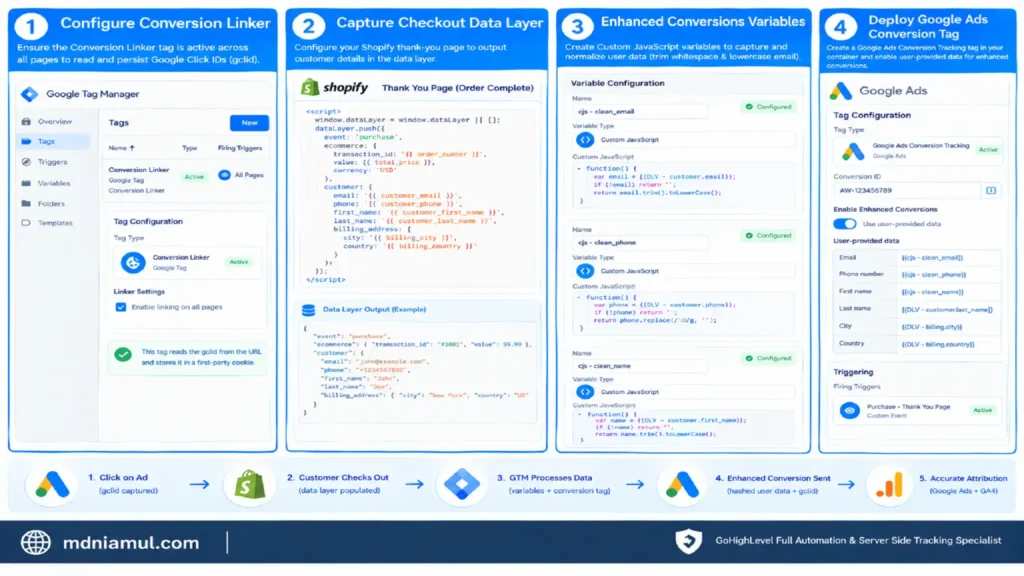The width and height of the screenshot is (1024, 576).
Task: Click the Active badge in the Conversion Linker list row
Action: pyautogui.click(x=194, y=177)
